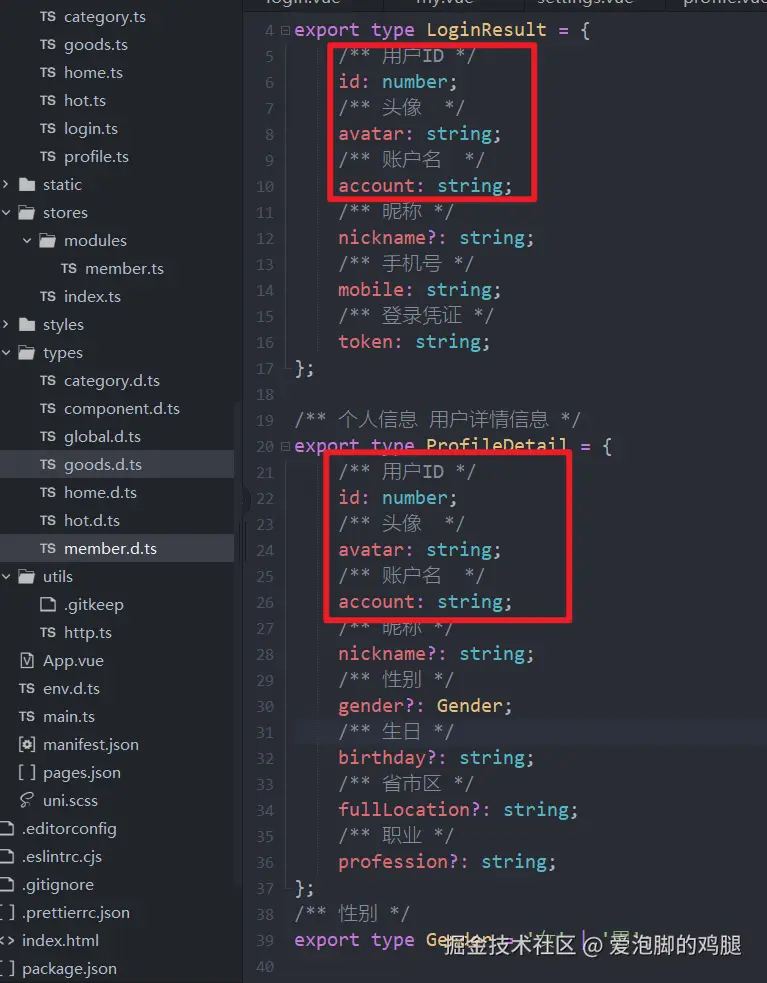Click the TS icon beside category.ts
The width and height of the screenshot is (767, 983).
click(x=48, y=17)
